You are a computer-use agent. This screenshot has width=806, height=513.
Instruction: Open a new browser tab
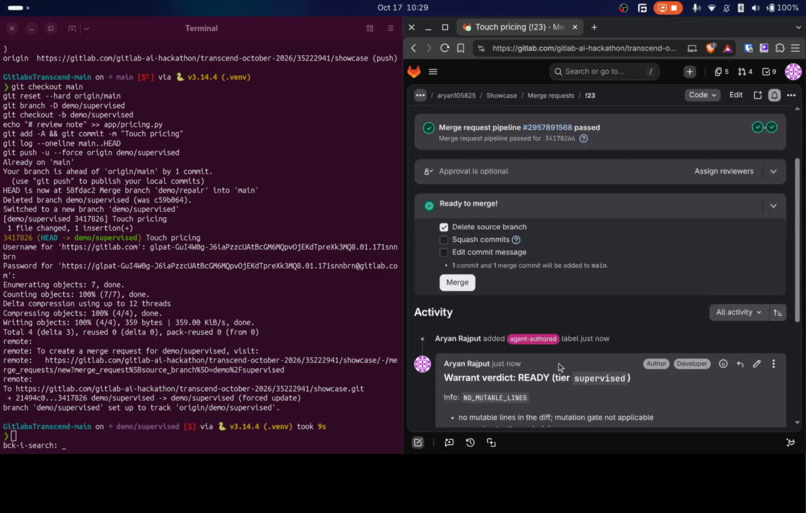pos(594,27)
